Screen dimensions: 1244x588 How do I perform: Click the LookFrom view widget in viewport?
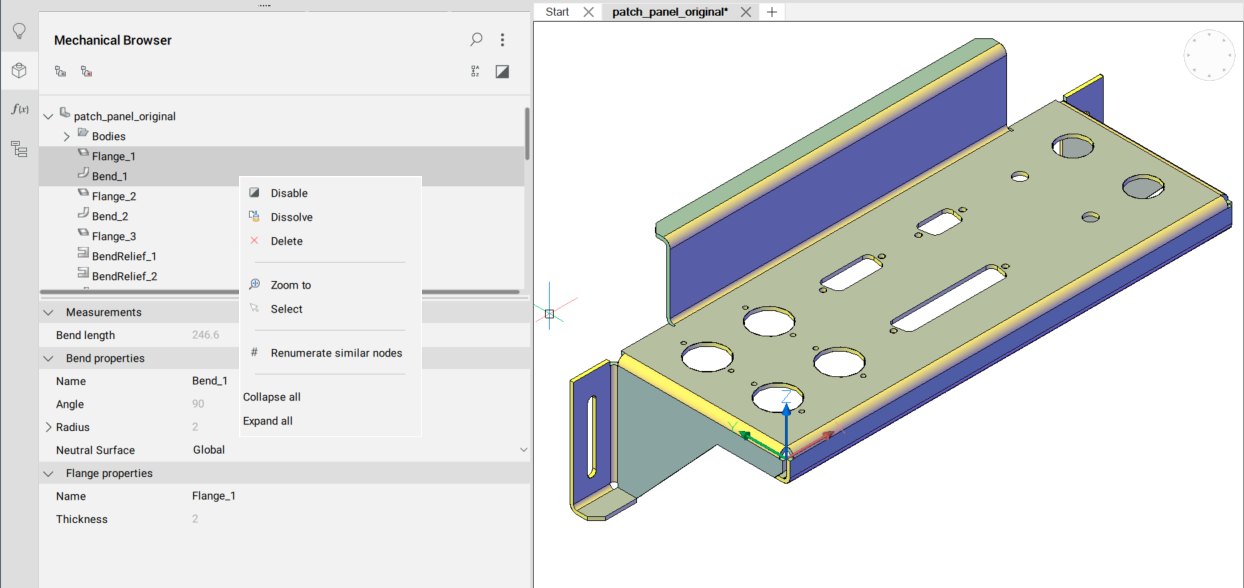click(x=1209, y=55)
